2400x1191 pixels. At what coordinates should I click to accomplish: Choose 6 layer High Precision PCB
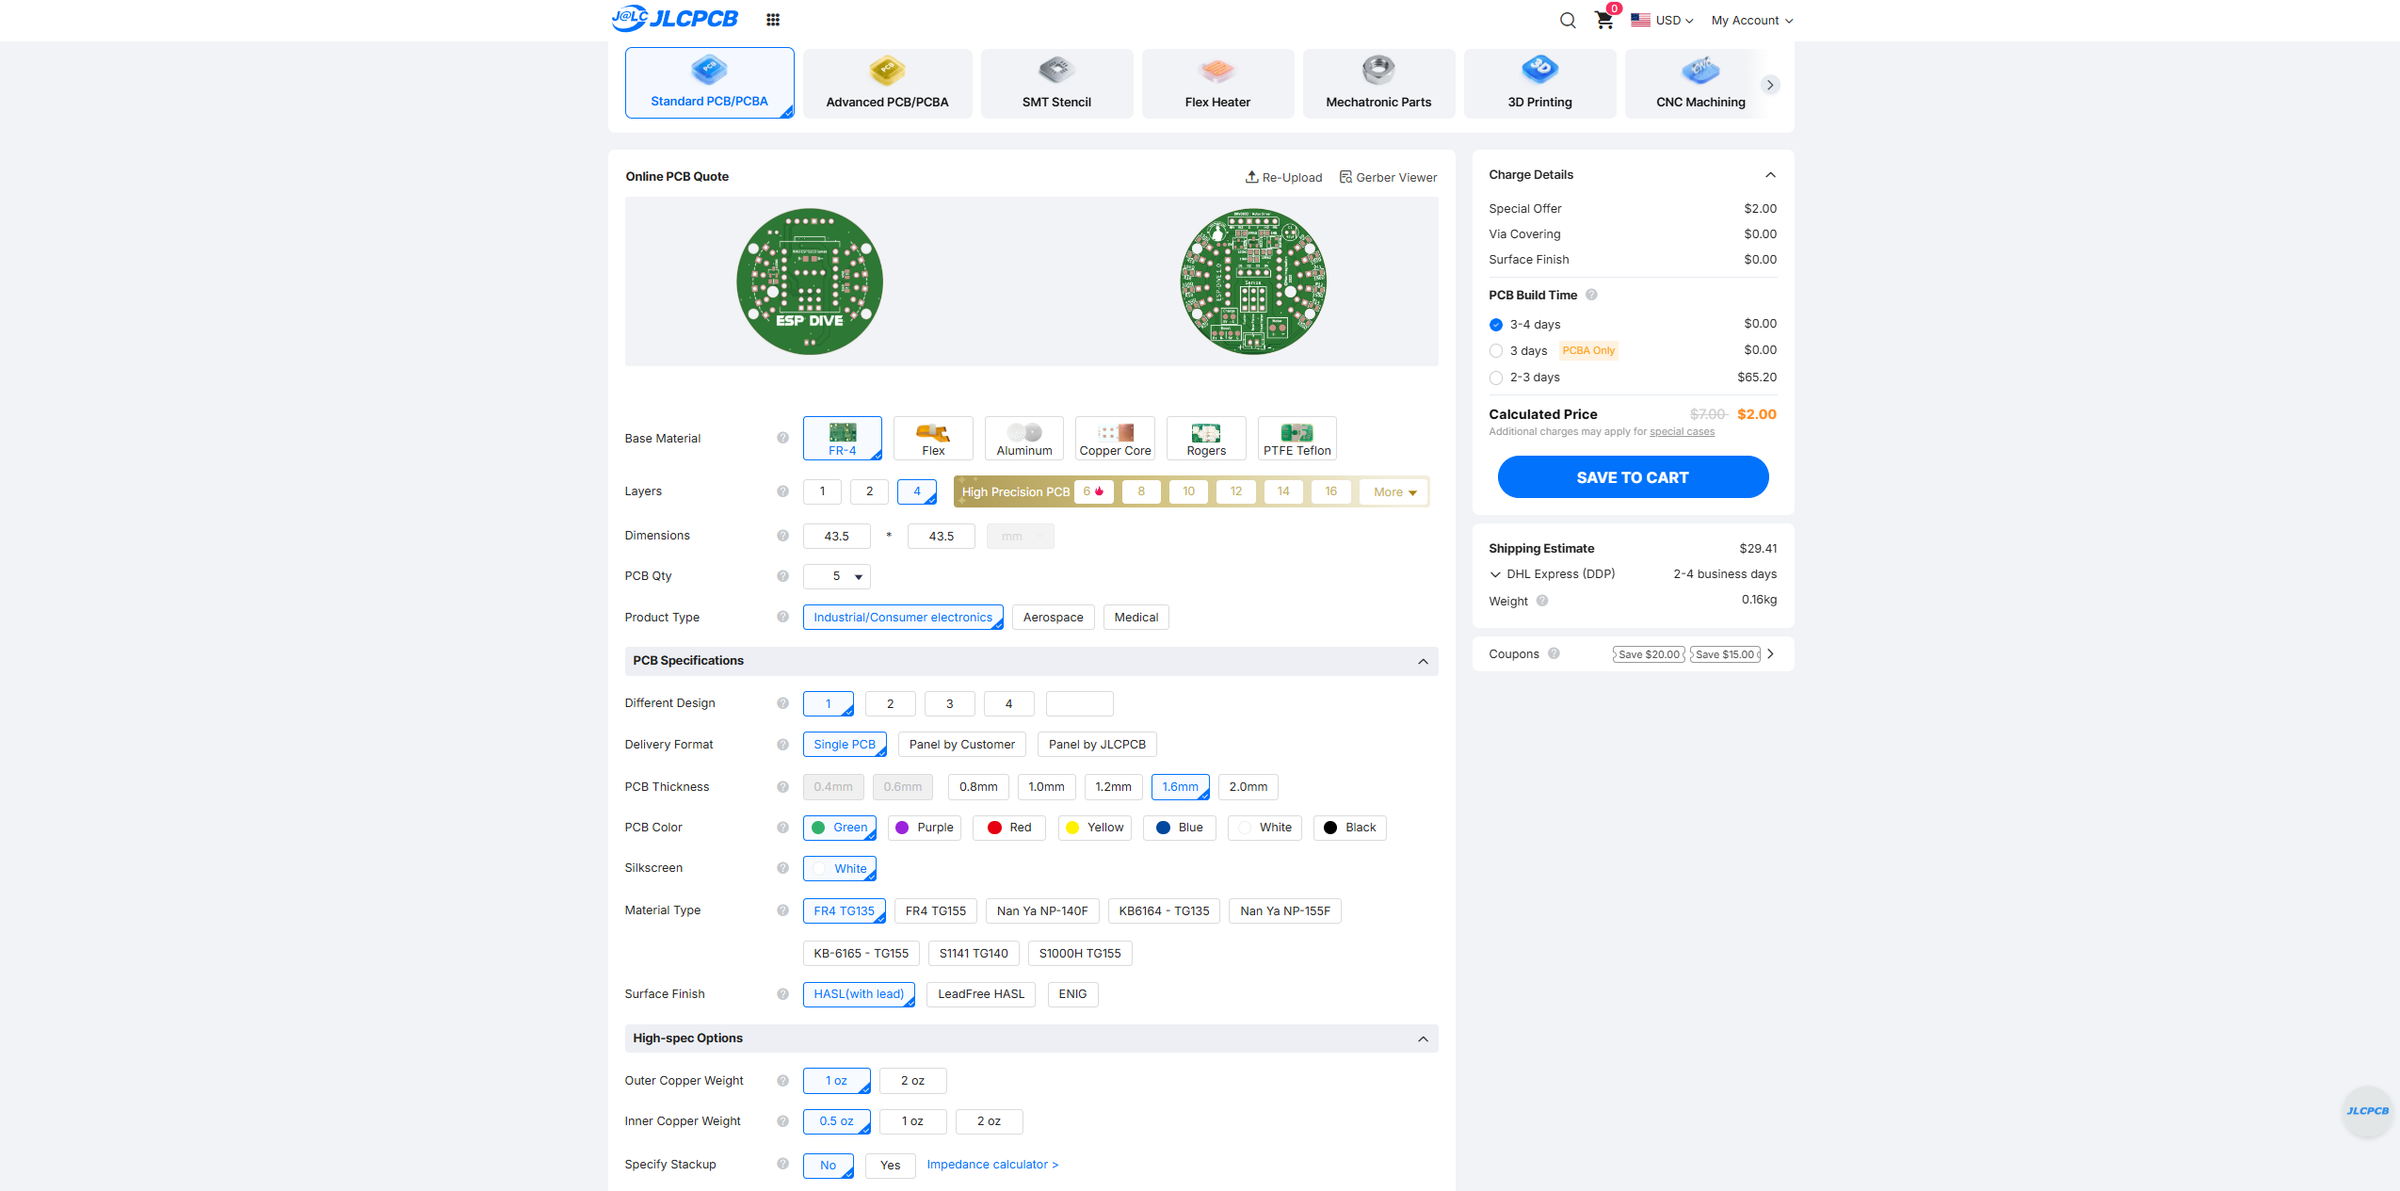coord(1093,491)
